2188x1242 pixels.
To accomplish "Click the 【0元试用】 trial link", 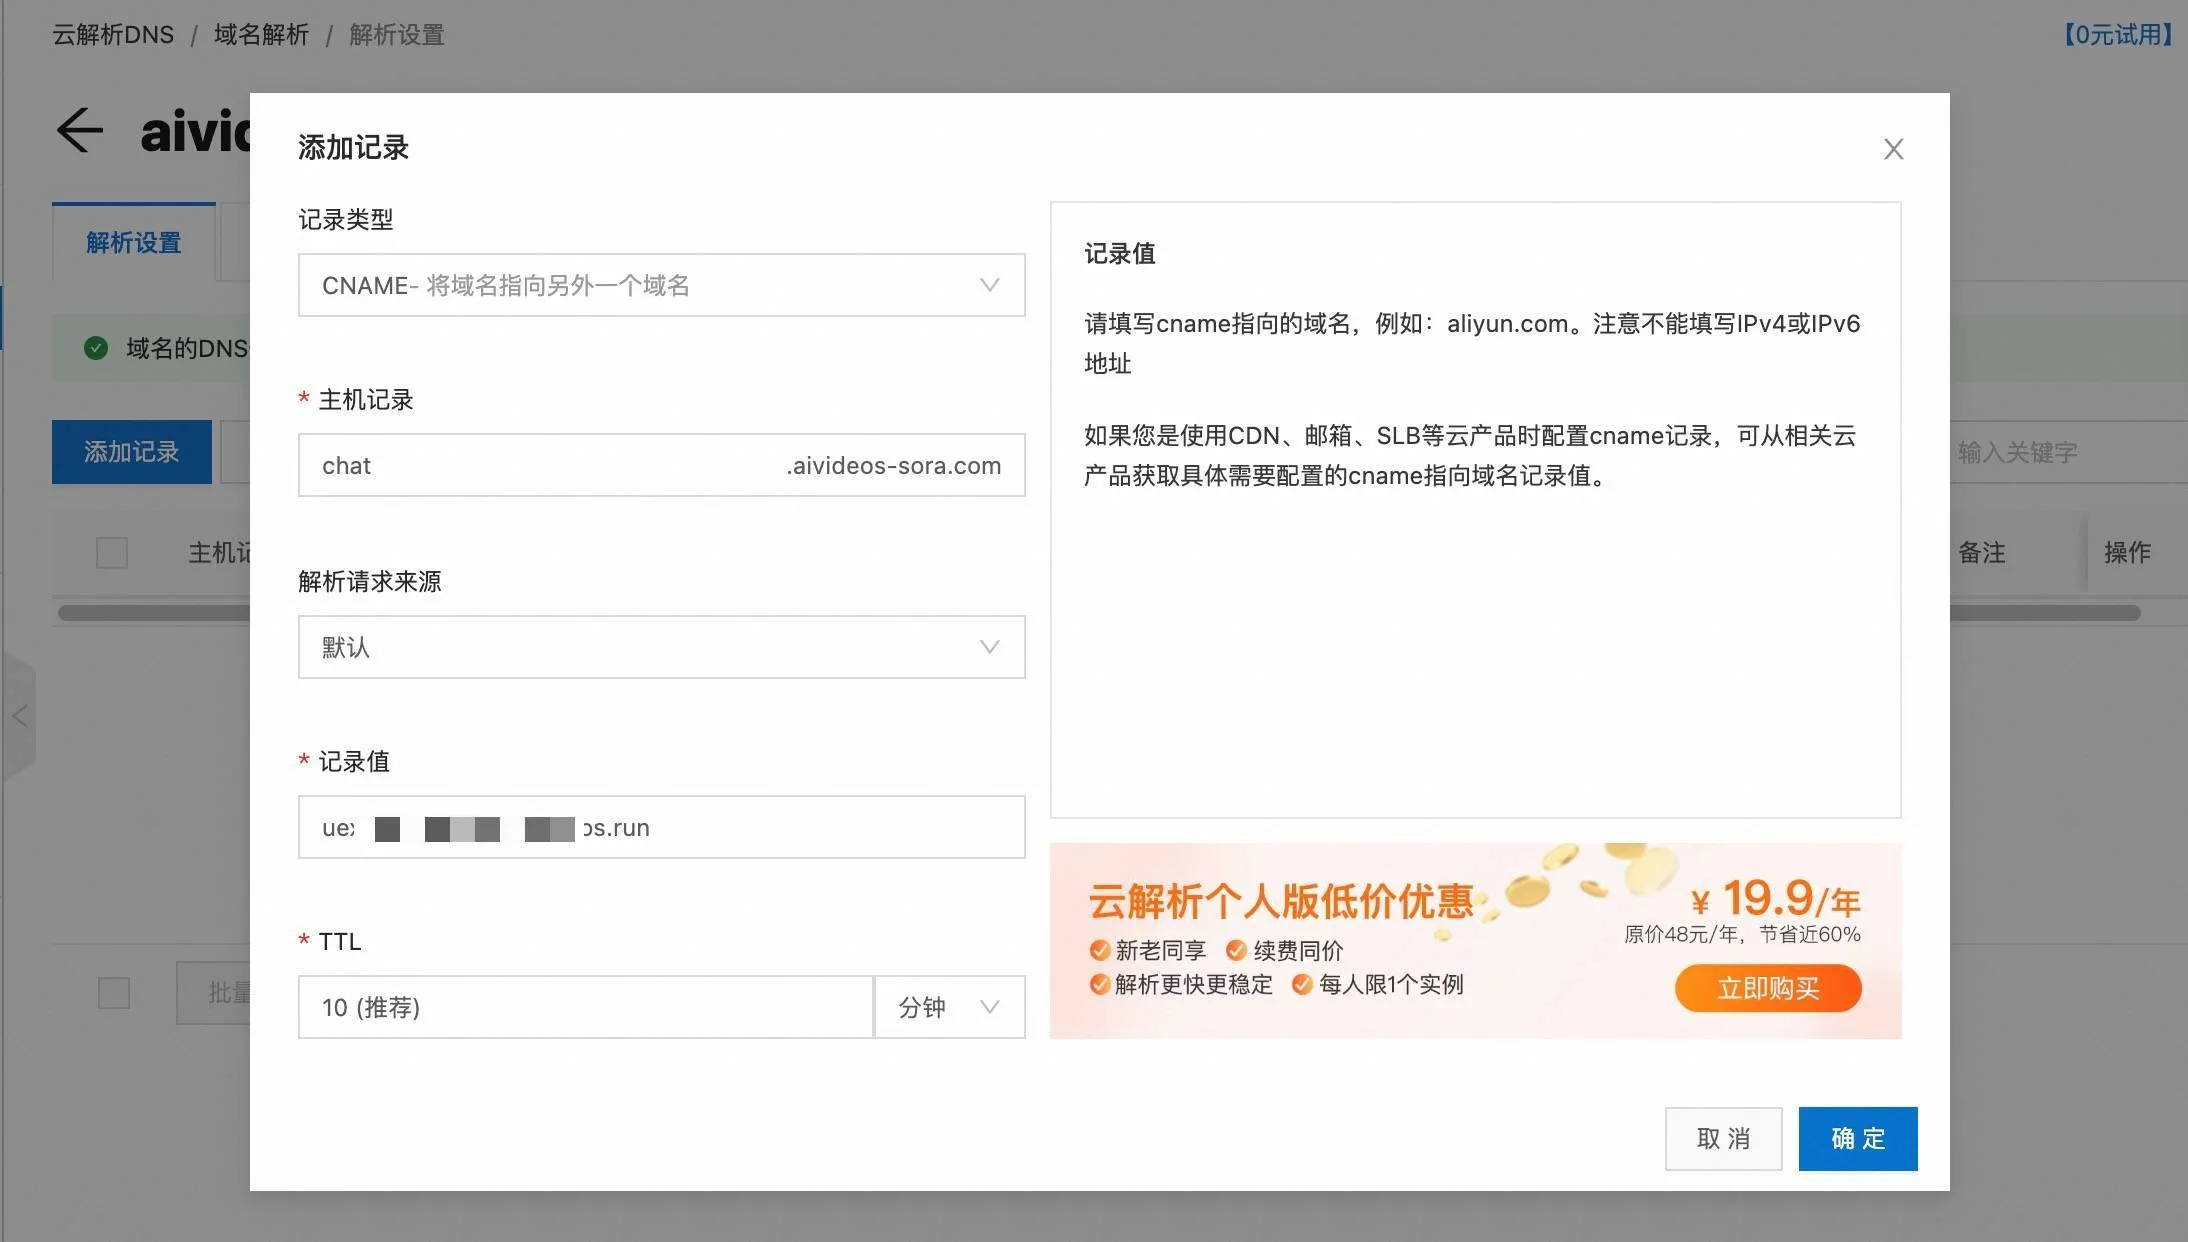I will coord(2118,35).
